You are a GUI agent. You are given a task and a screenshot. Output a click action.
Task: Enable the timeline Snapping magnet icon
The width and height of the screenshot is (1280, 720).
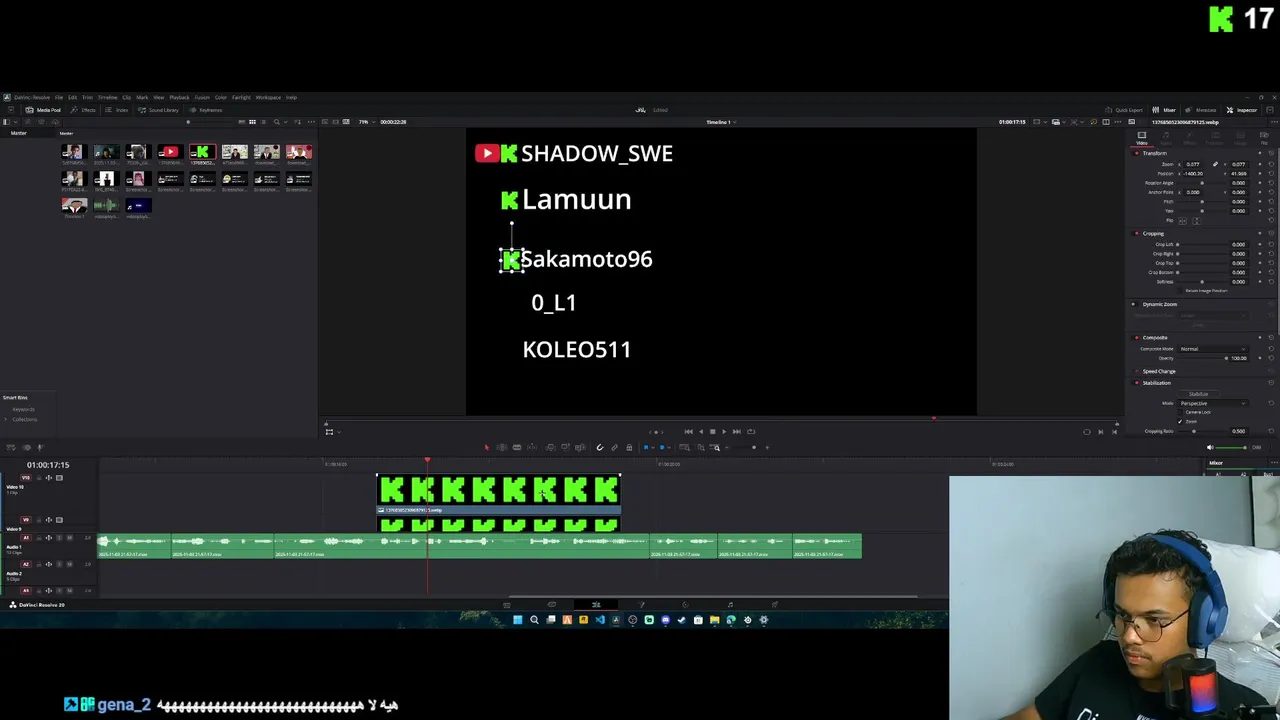click(600, 447)
